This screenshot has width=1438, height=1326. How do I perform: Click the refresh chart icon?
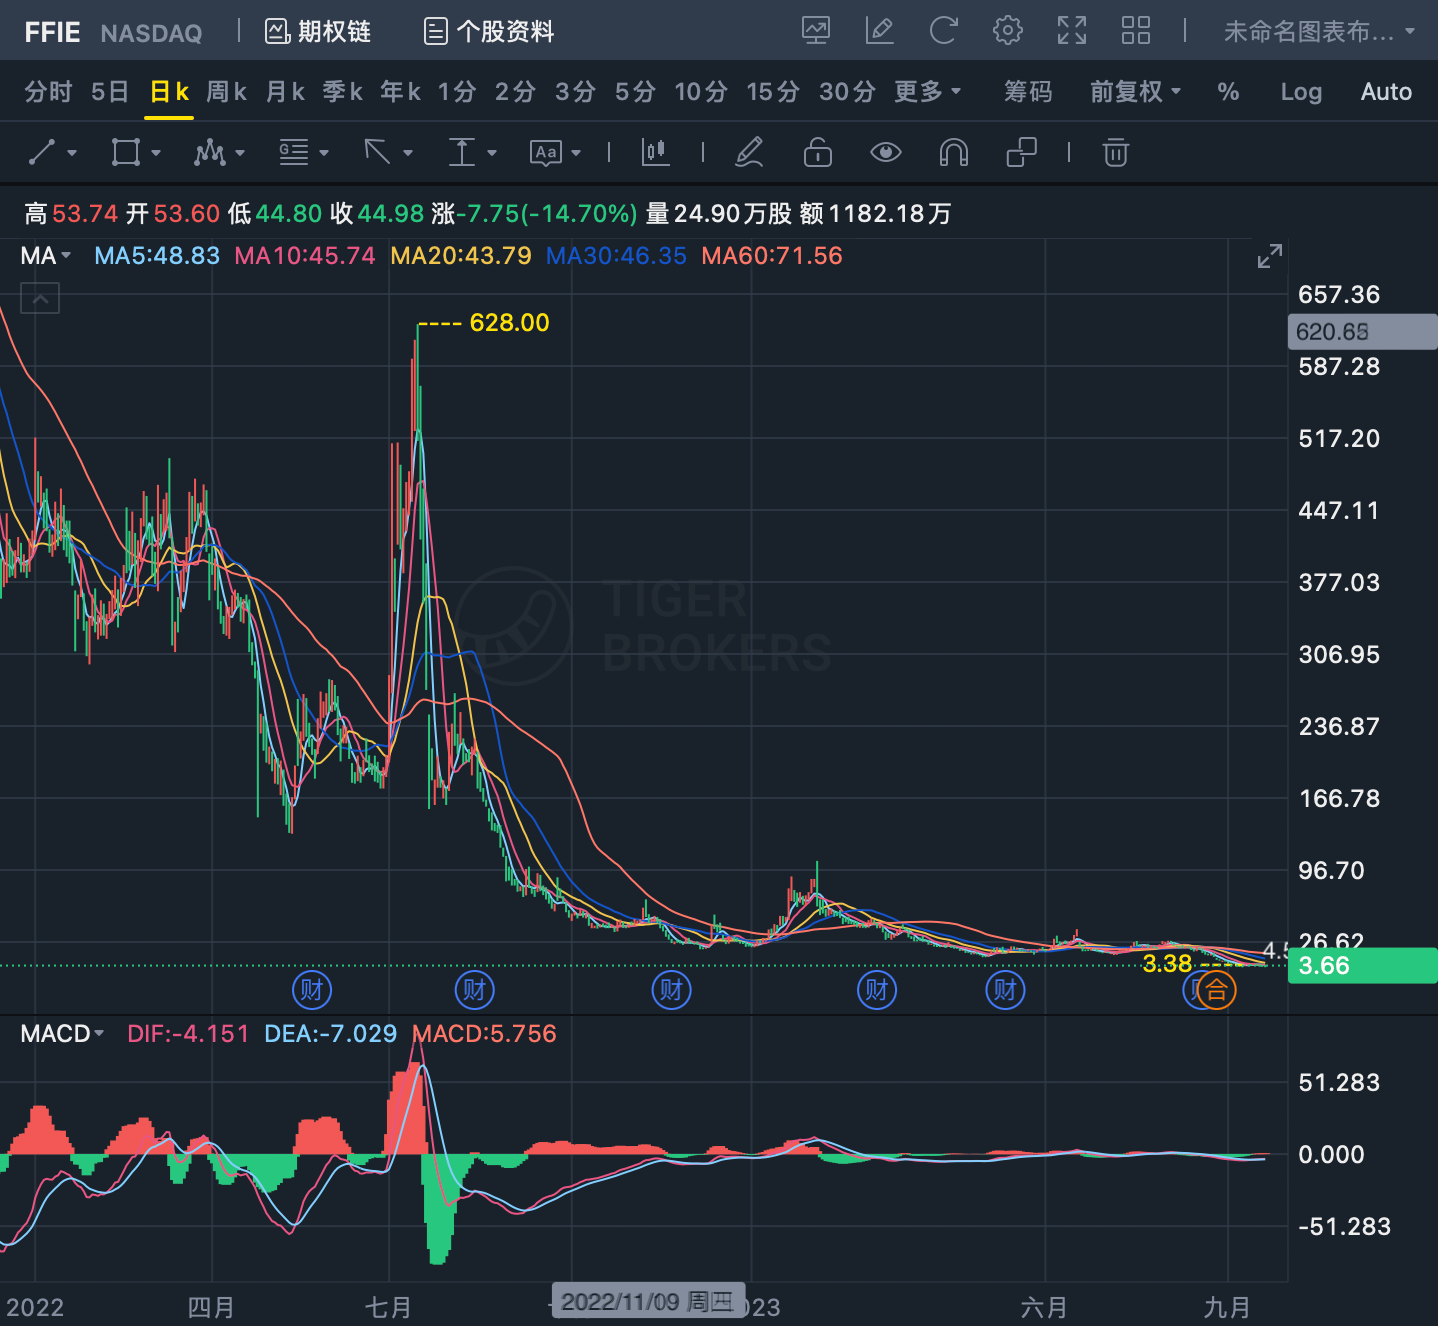(943, 31)
